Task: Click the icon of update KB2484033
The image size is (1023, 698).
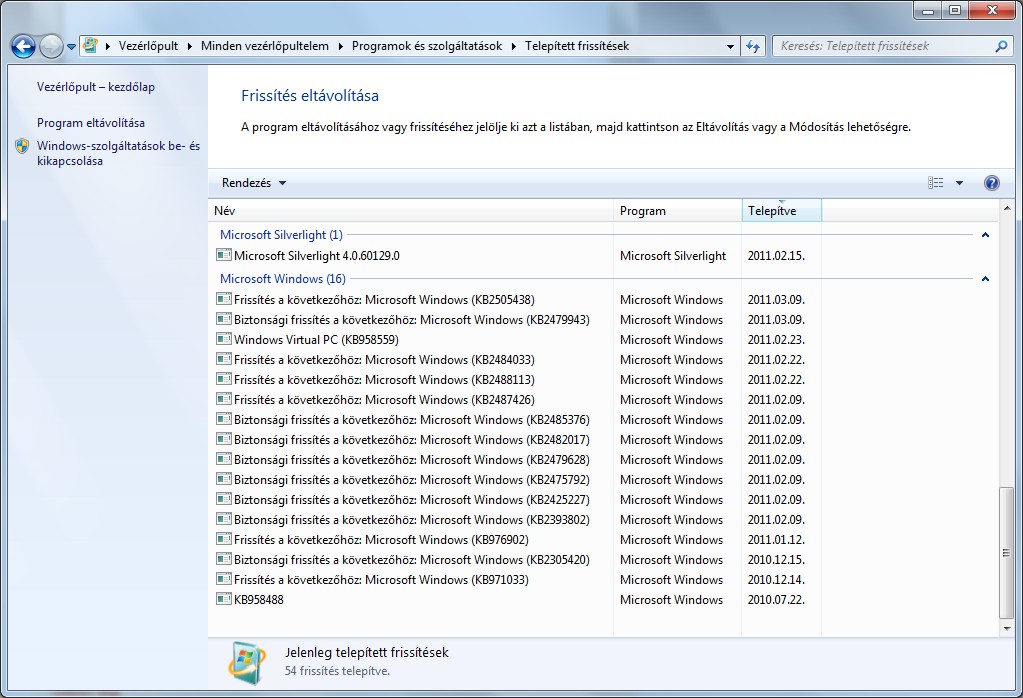Action: tap(224, 359)
